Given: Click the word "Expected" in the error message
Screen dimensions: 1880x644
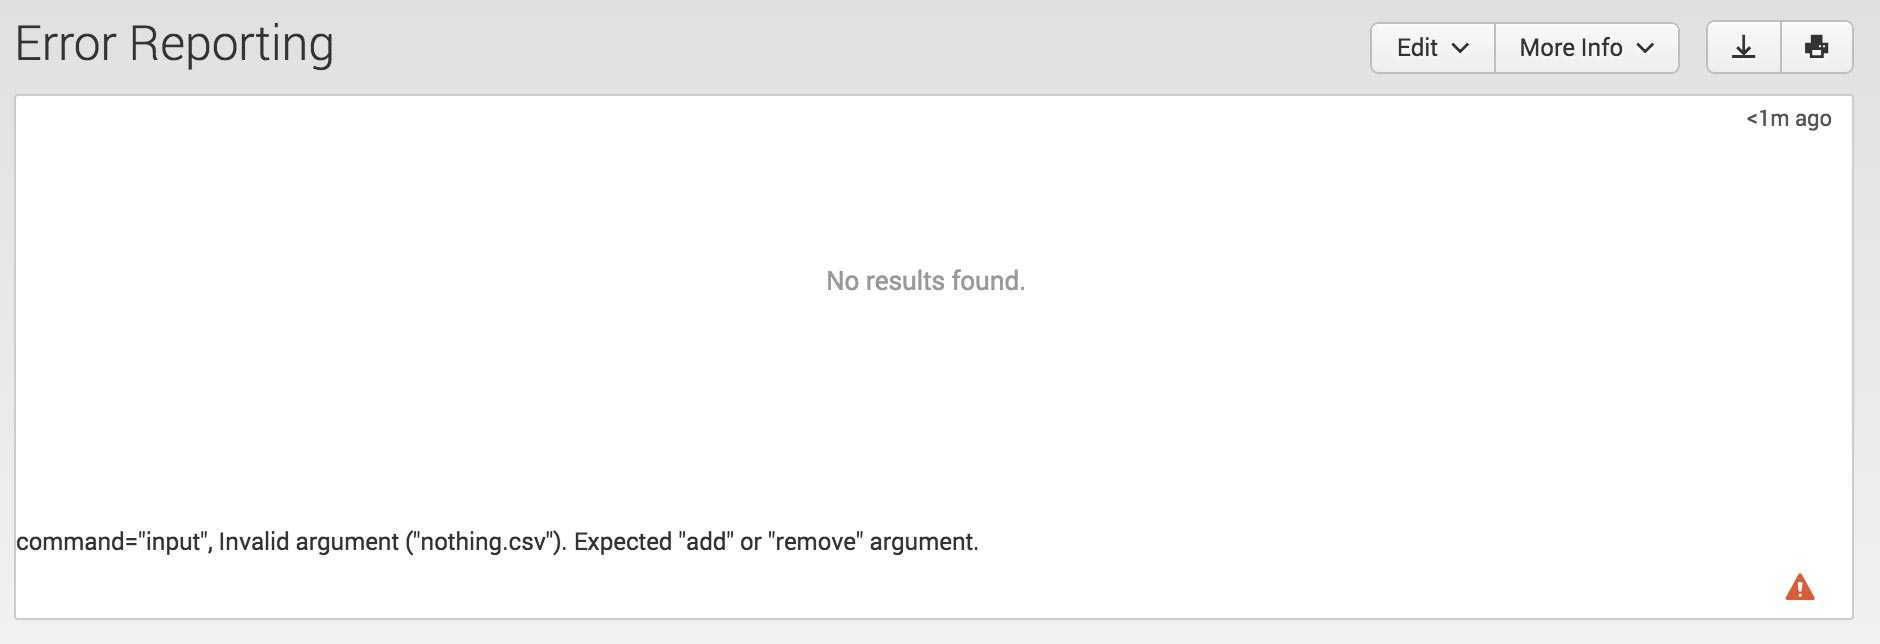Looking at the screenshot, I should click(621, 542).
